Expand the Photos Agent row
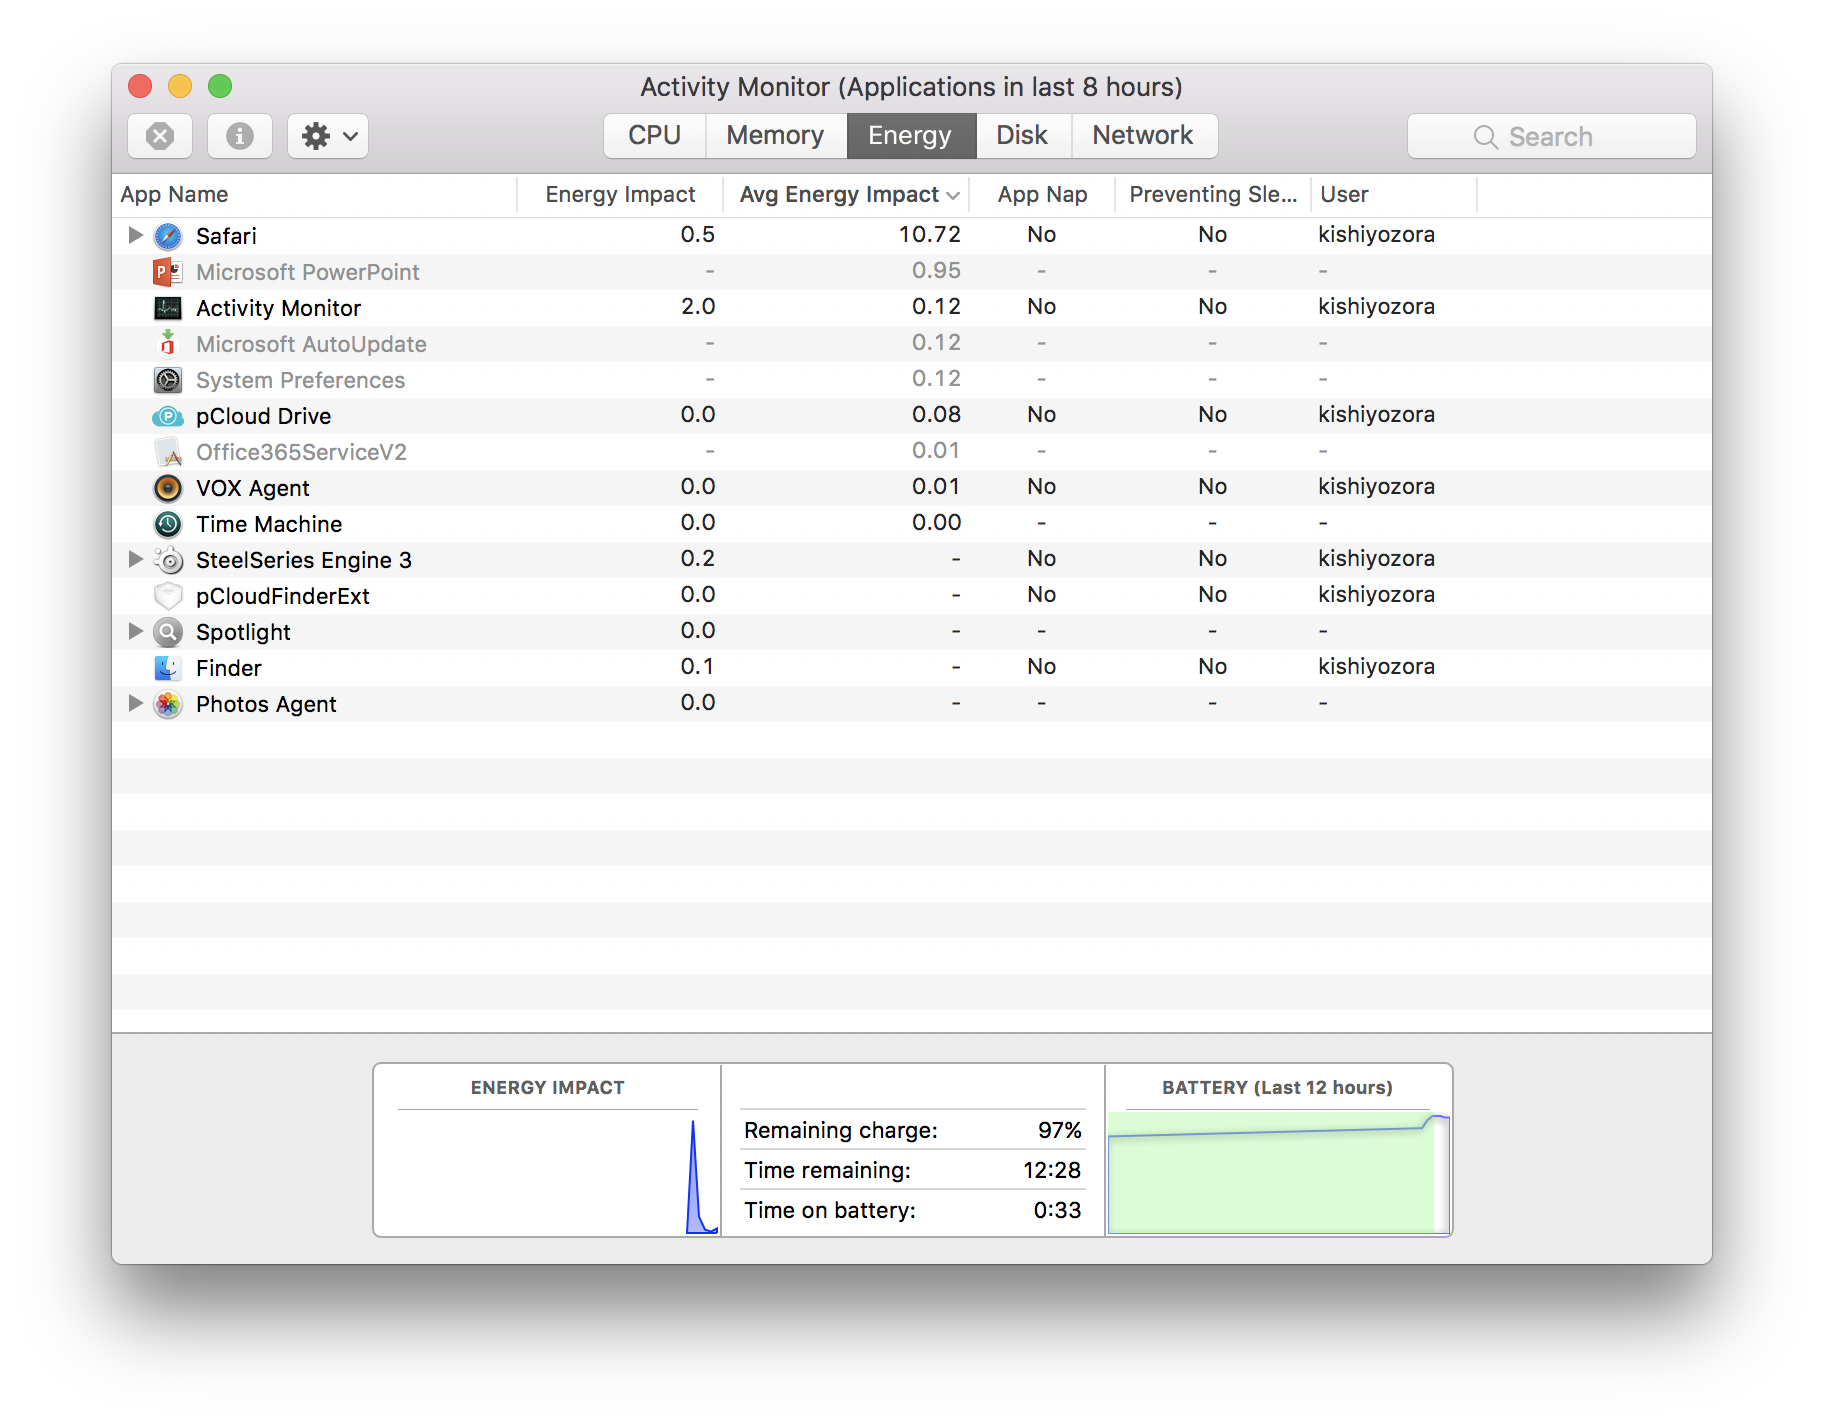Image resolution: width=1824 pixels, height=1424 pixels. 135,703
